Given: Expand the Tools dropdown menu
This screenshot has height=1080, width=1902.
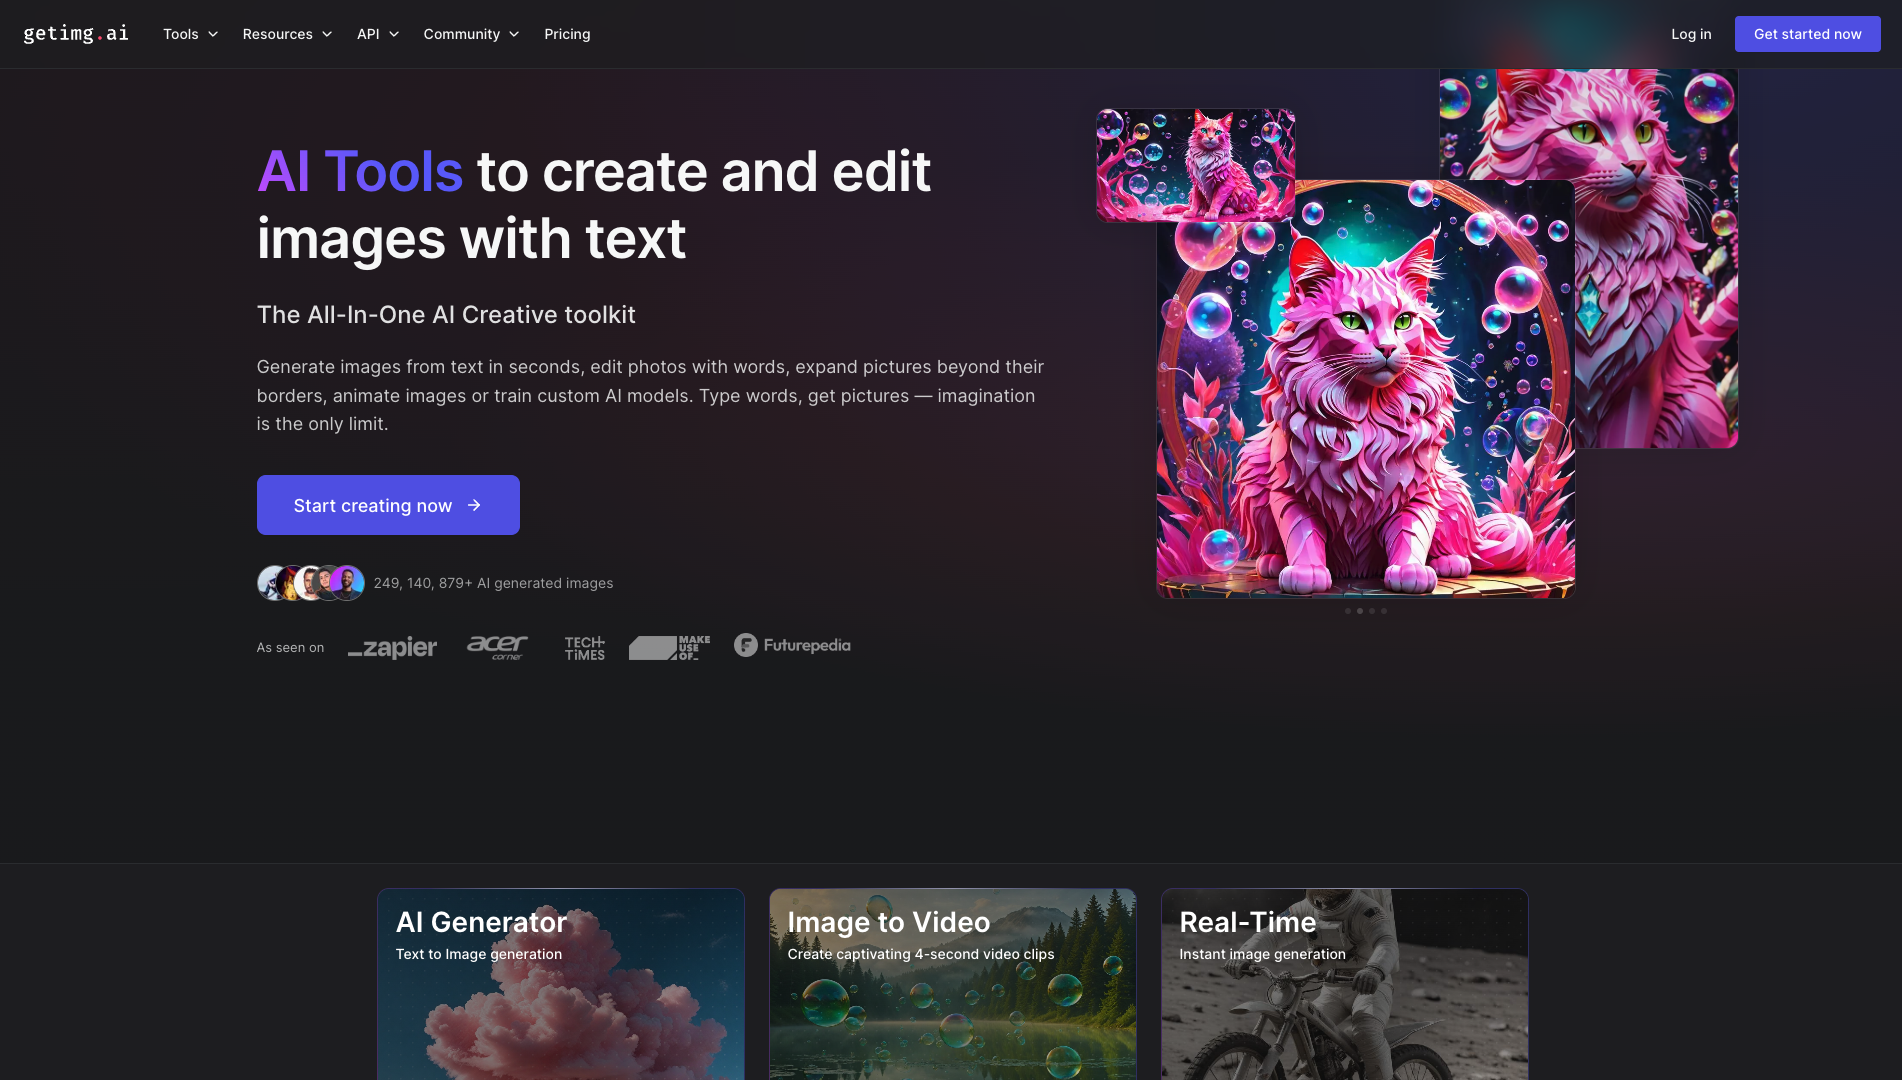Looking at the screenshot, I should click(190, 34).
